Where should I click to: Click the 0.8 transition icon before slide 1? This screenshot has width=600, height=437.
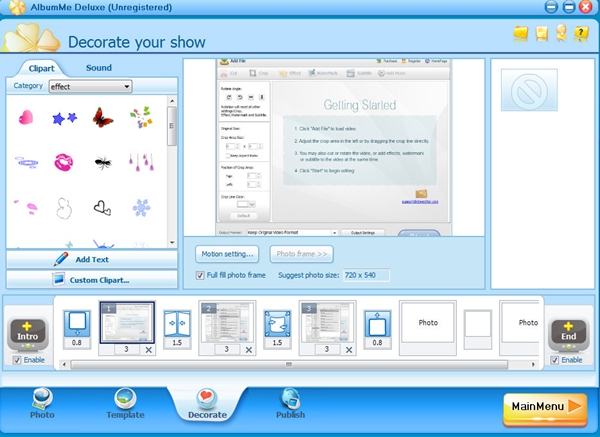pos(77,324)
